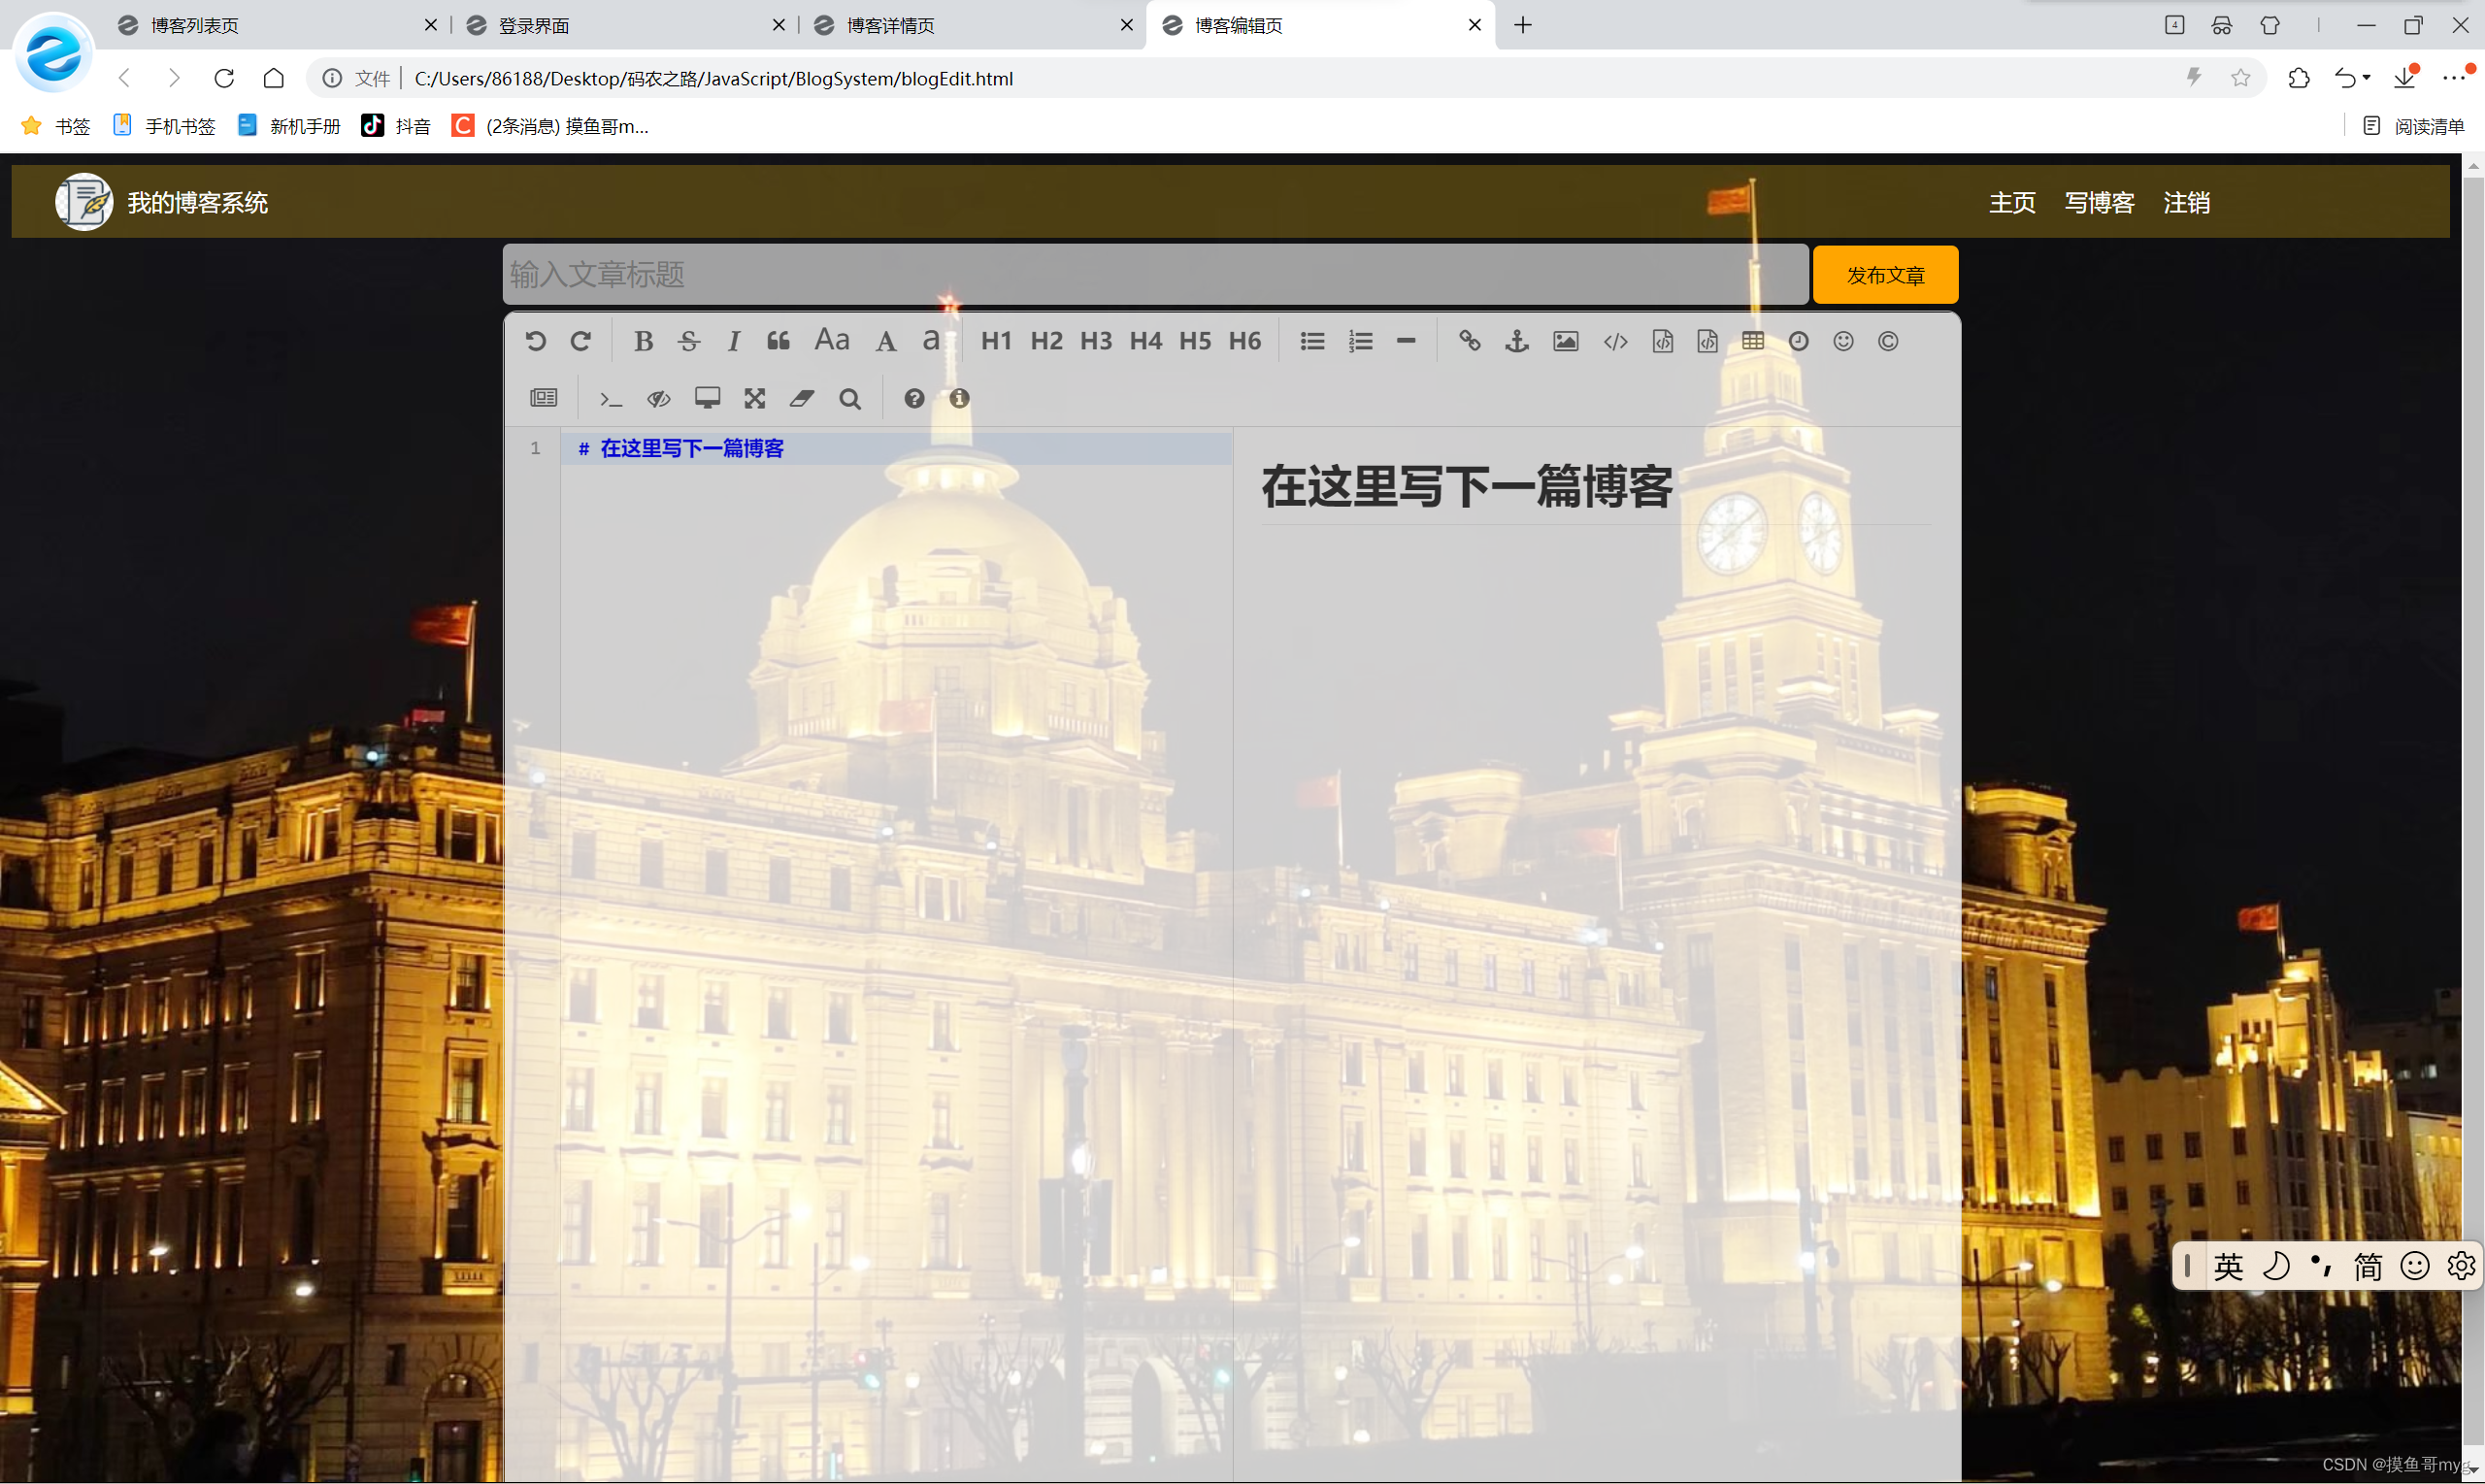This screenshot has height=1484, width=2485.
Task: Insert an H3 heading
Action: 1096,341
